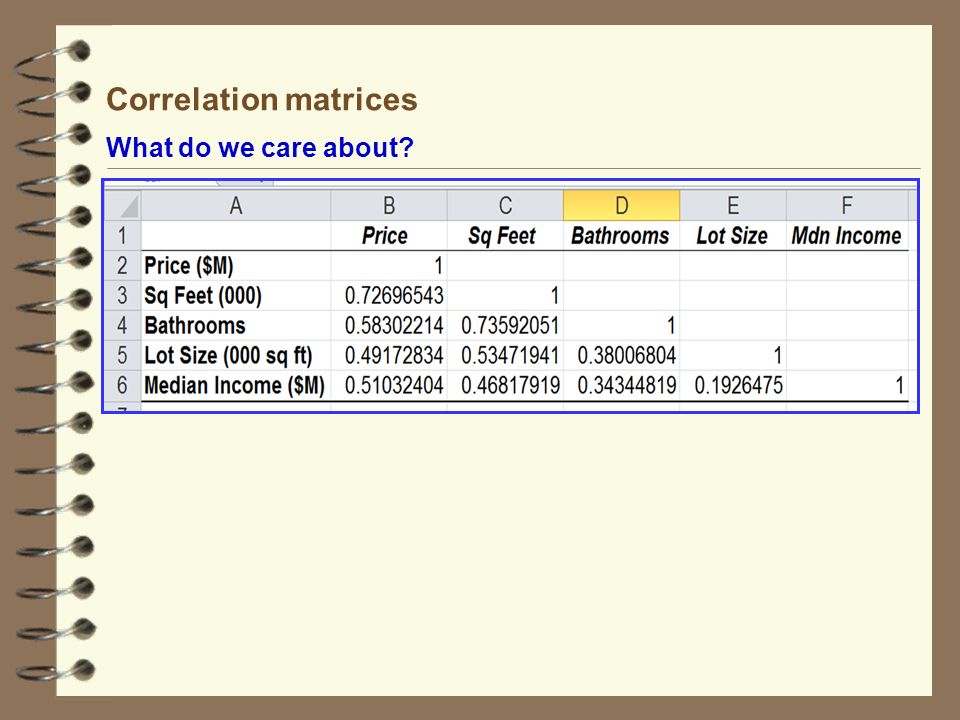960x720 pixels.
Task: Click the select-all corner triangle of the spreadsheet
Action: click(x=122, y=205)
